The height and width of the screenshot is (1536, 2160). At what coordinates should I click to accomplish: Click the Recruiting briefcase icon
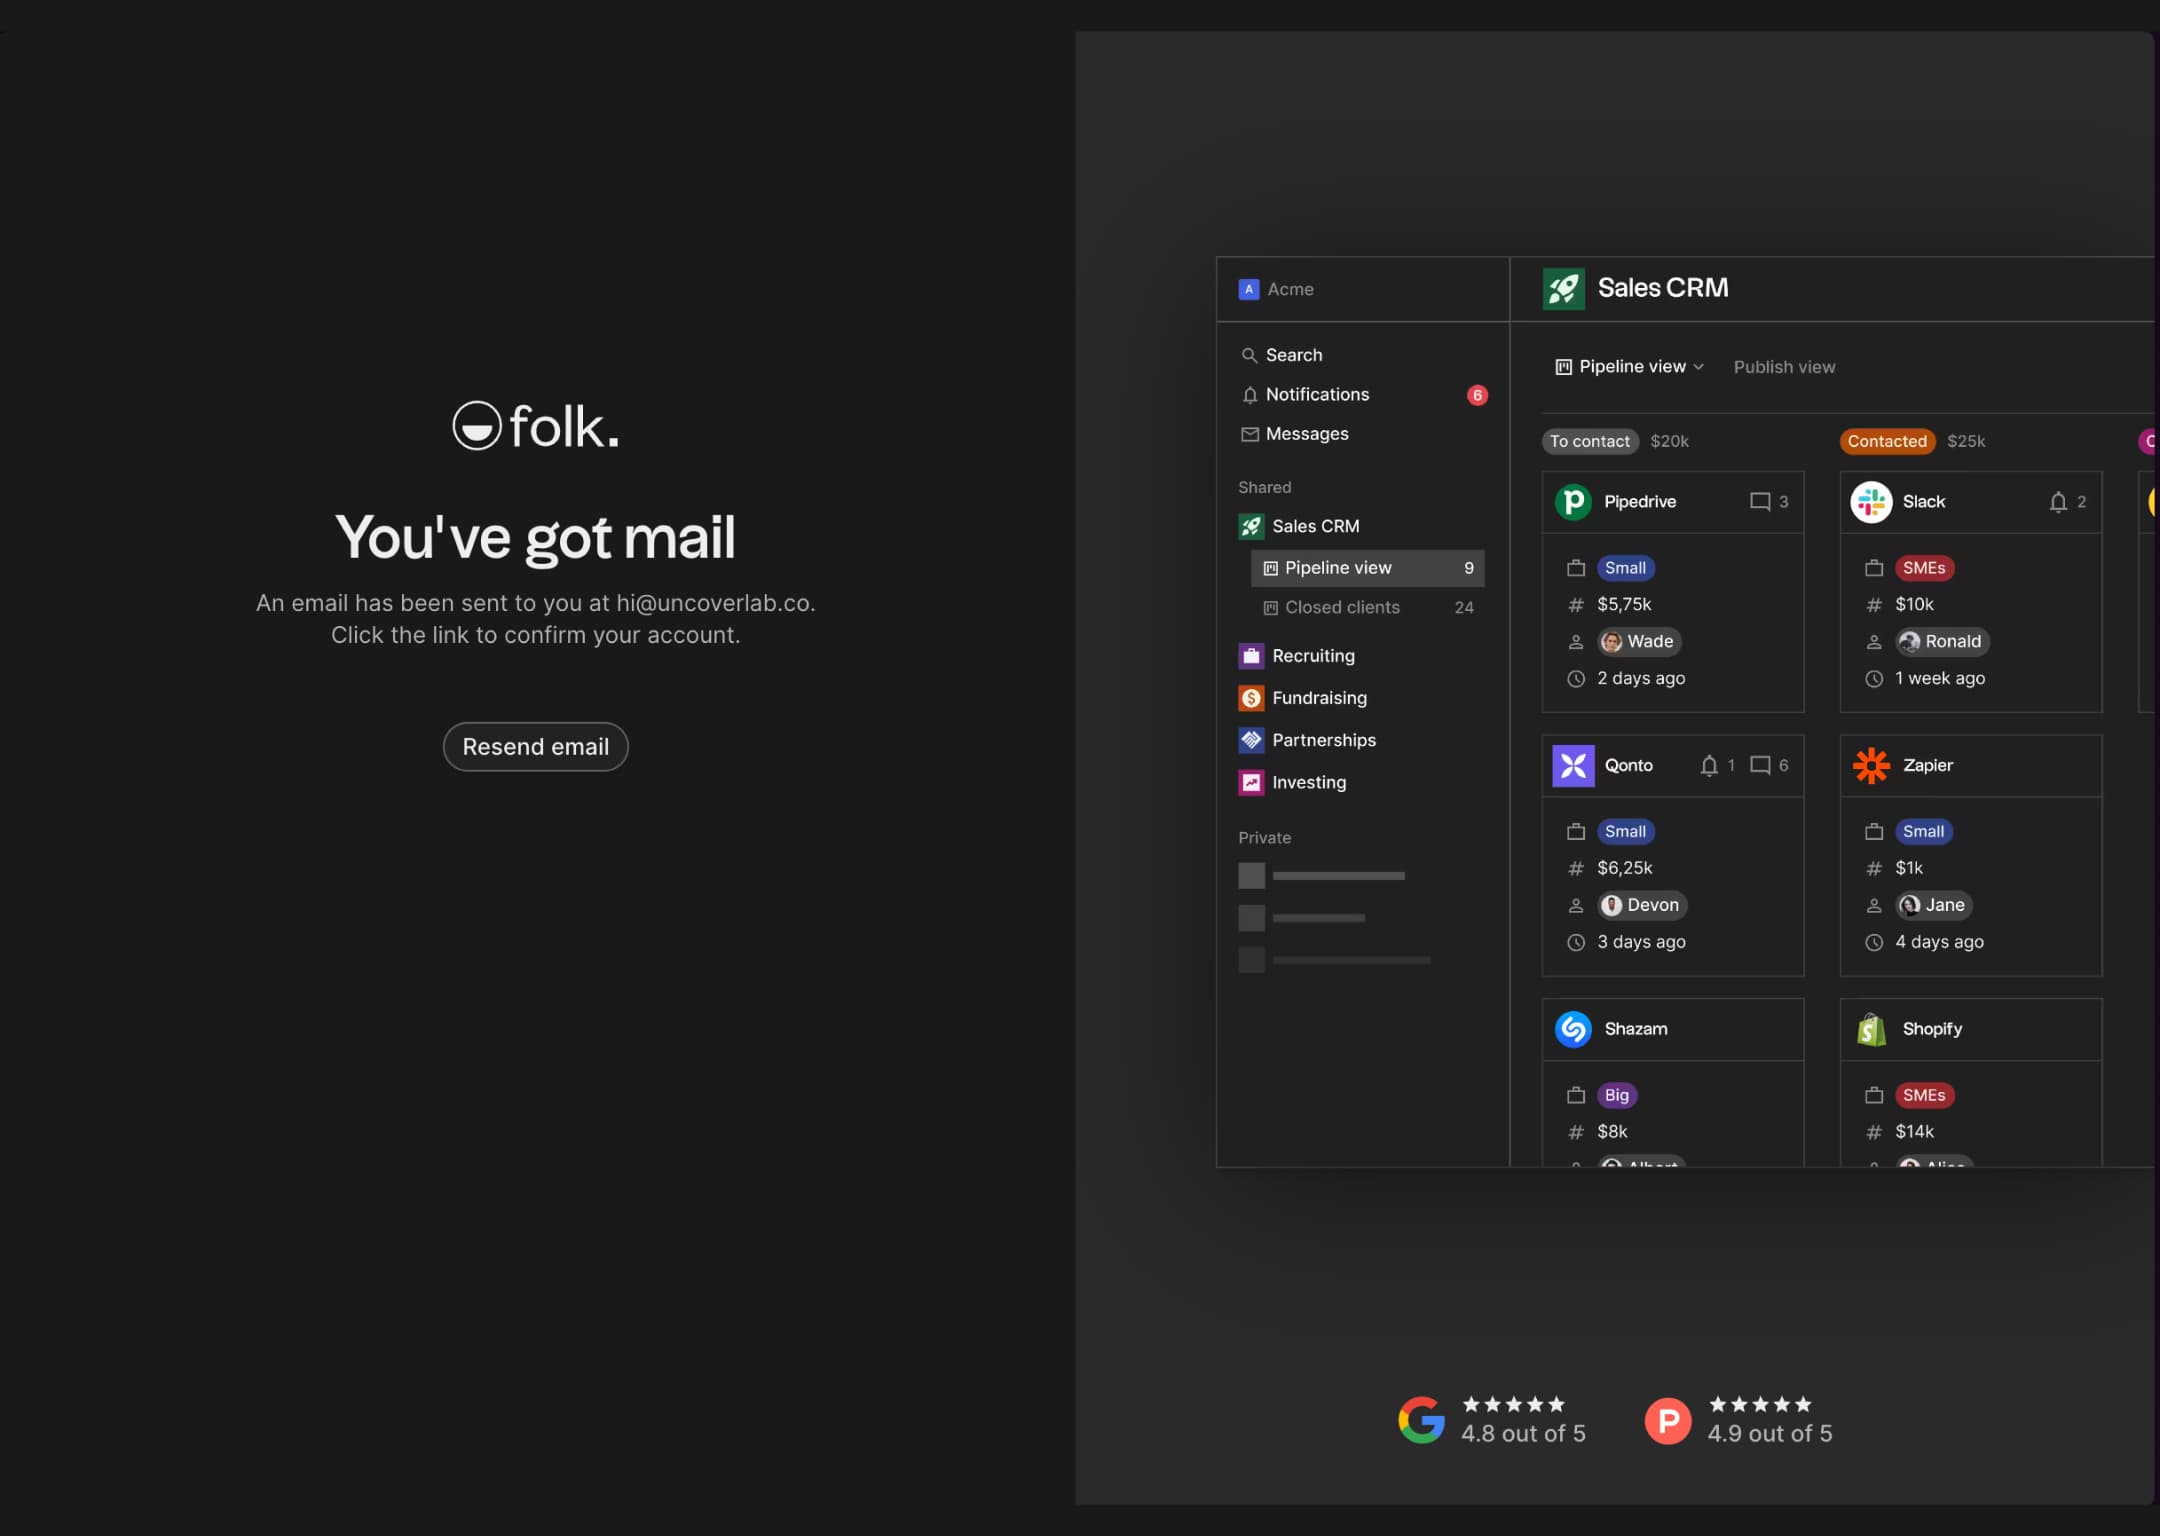[1249, 655]
